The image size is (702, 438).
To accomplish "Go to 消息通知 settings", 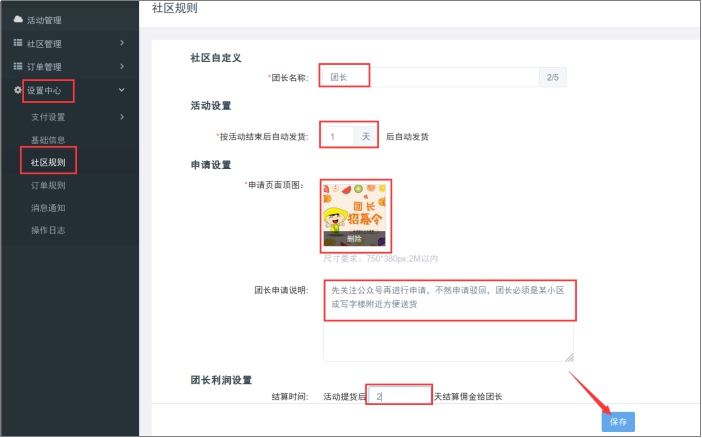I will coord(48,208).
